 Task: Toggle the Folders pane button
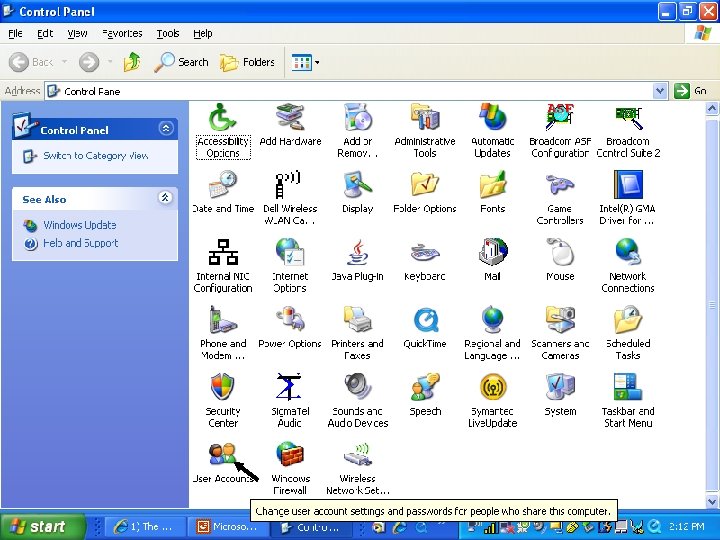248,62
